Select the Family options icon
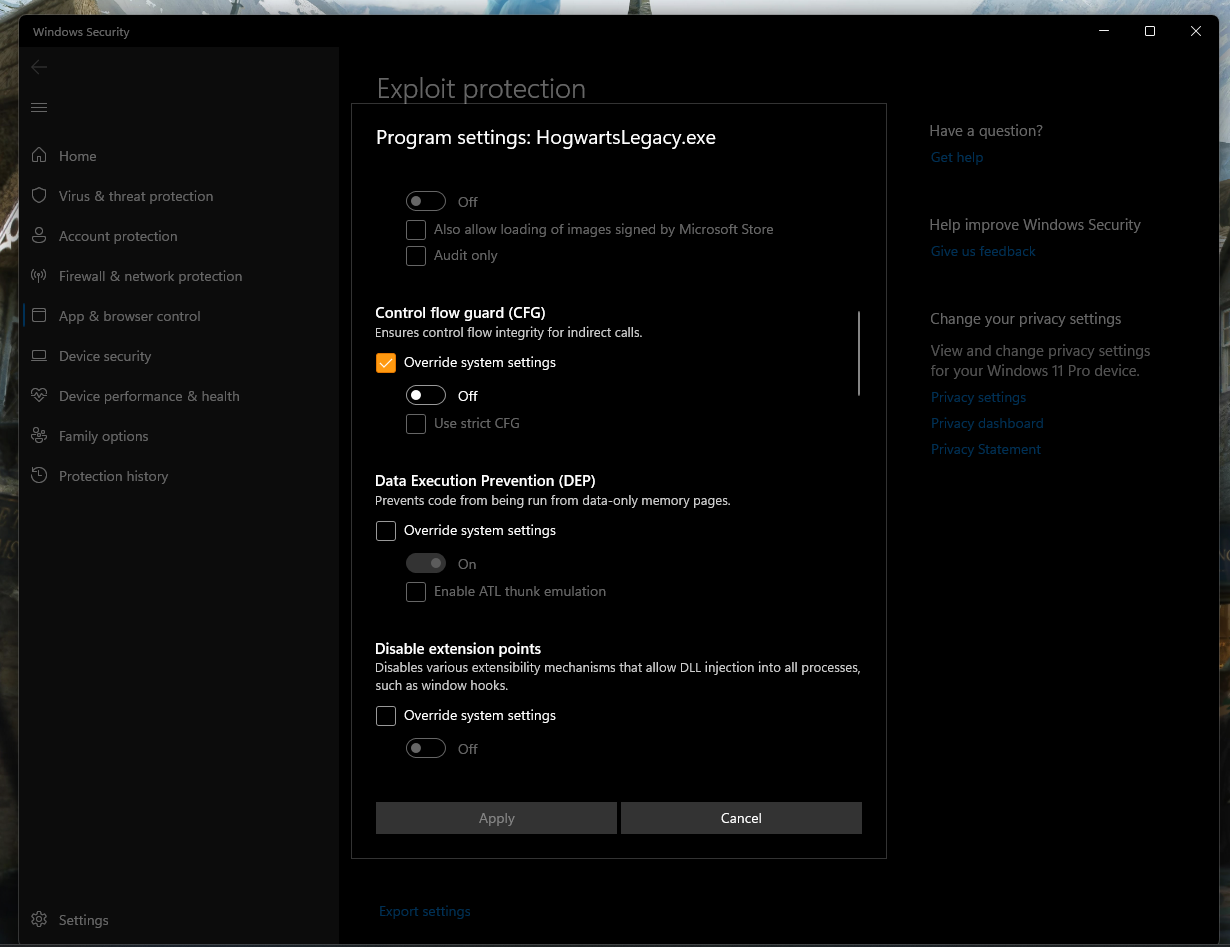Image resolution: width=1230 pixels, height=947 pixels. pos(39,436)
